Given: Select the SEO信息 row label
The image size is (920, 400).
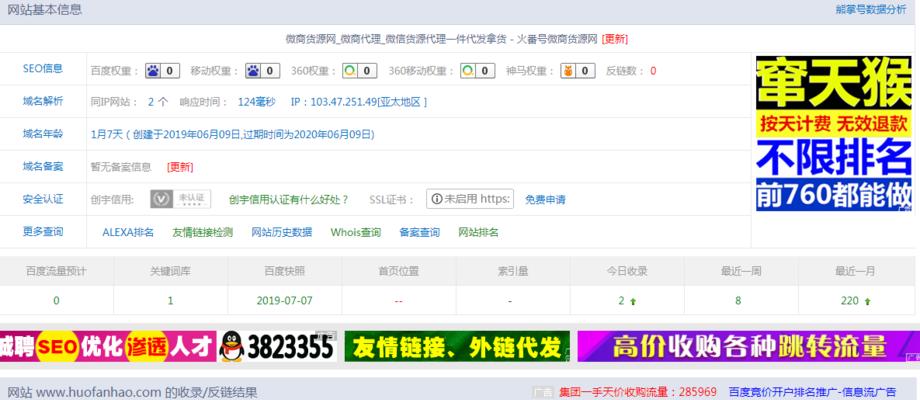Looking at the screenshot, I should (43, 69).
